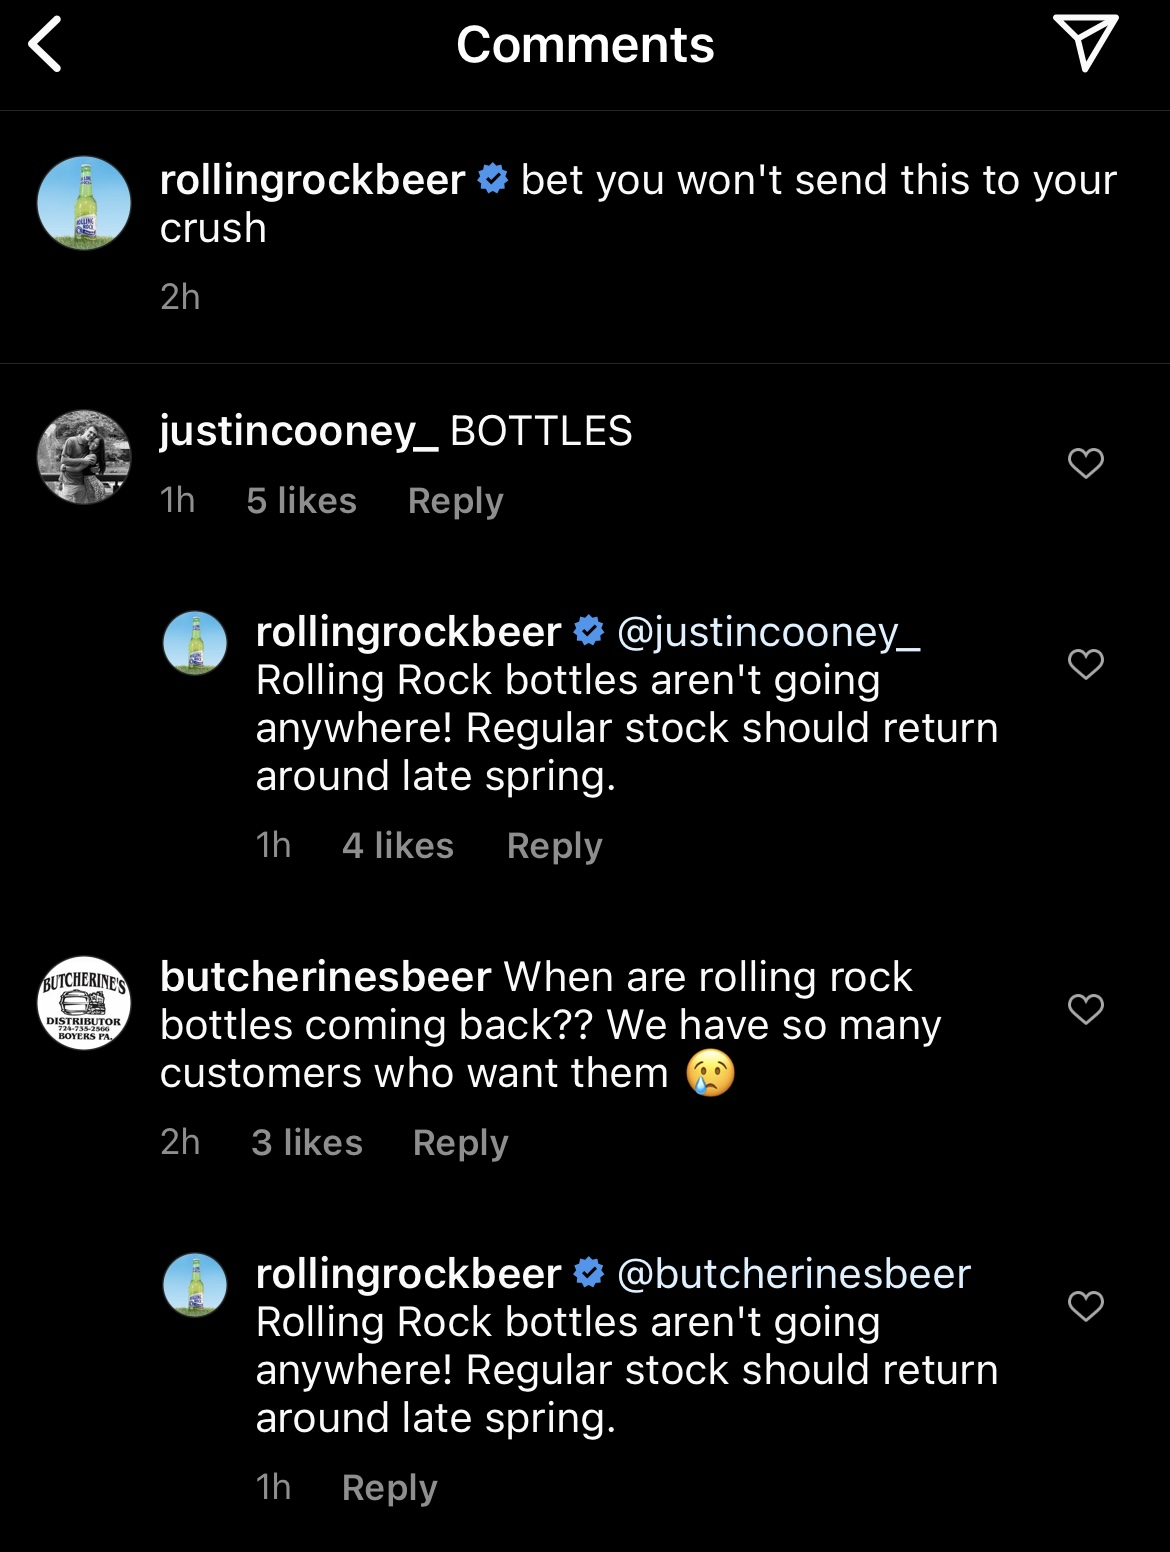Reply to justincooney_'s BOTTLES comment
This screenshot has width=1170, height=1552.
click(x=455, y=500)
